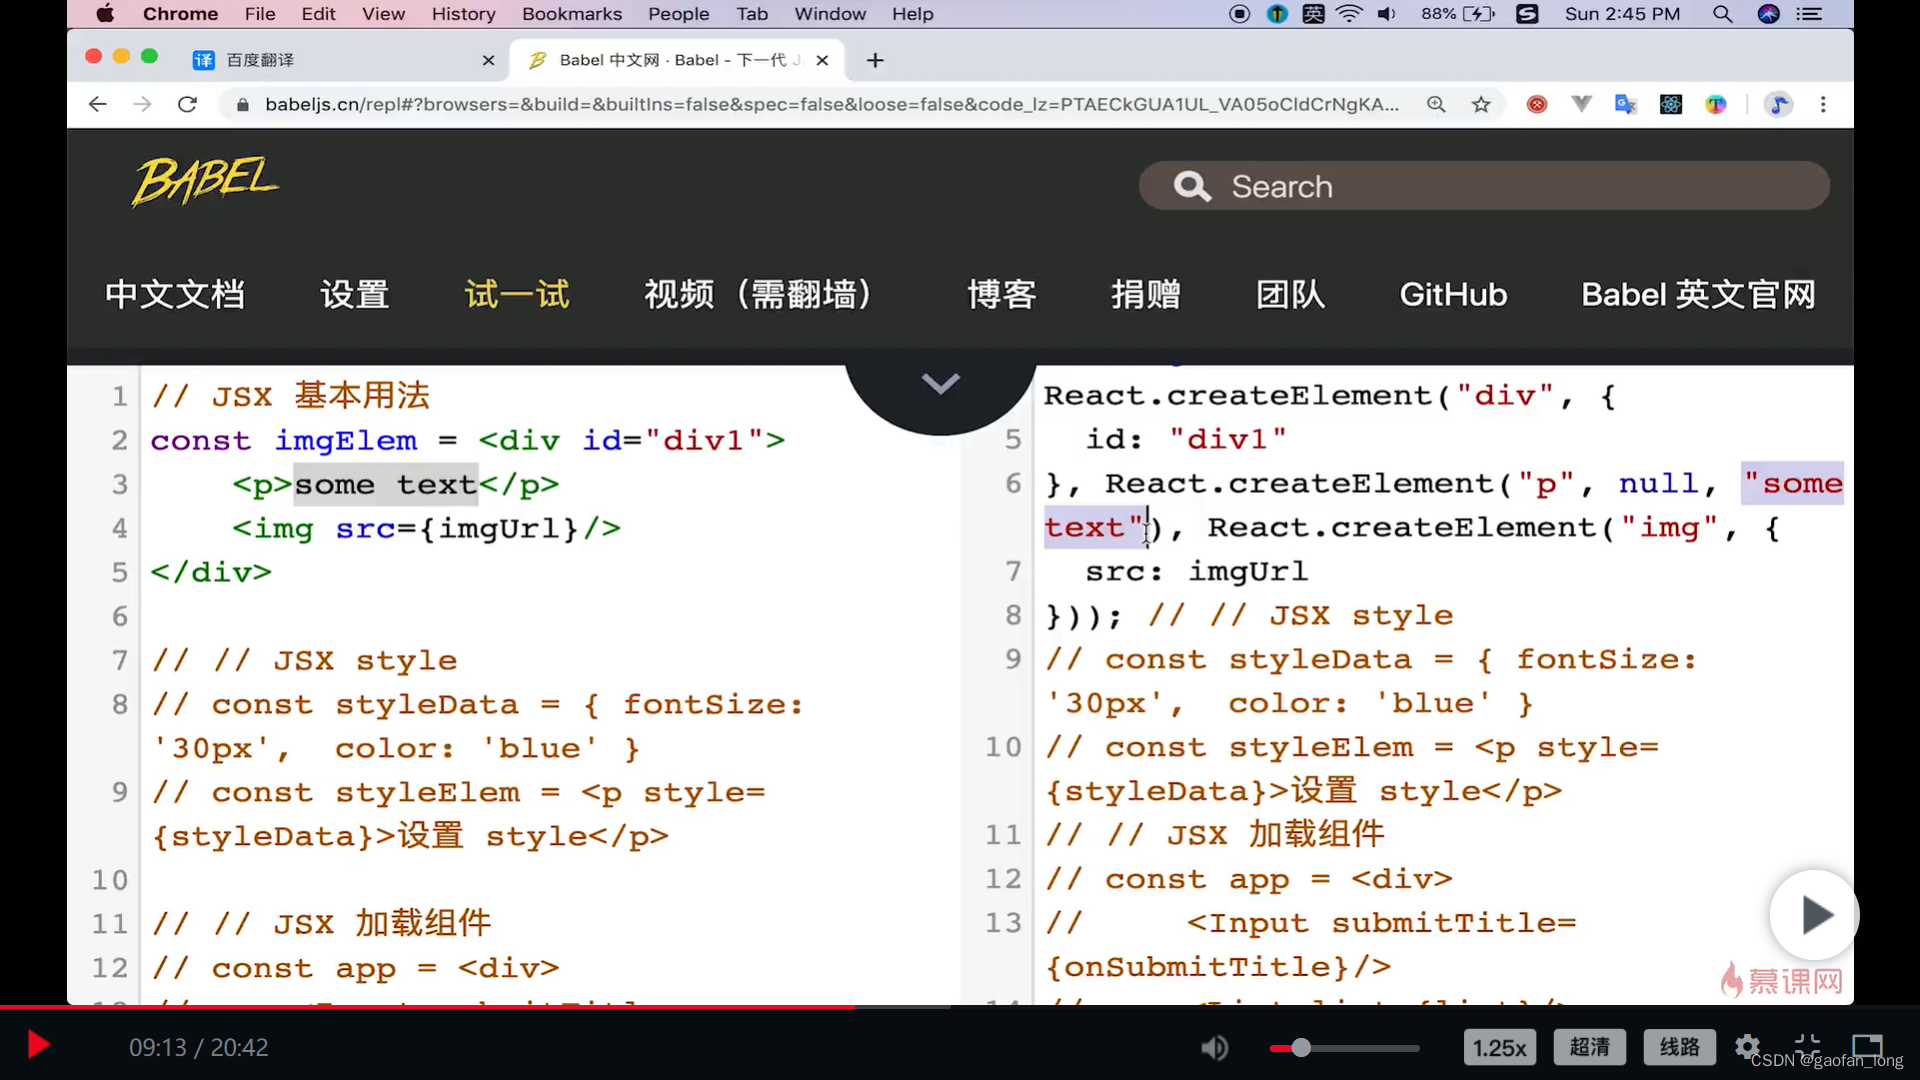The width and height of the screenshot is (1920, 1080).
Task: Open the React DevTools extension icon
Action: [x=1671, y=104]
